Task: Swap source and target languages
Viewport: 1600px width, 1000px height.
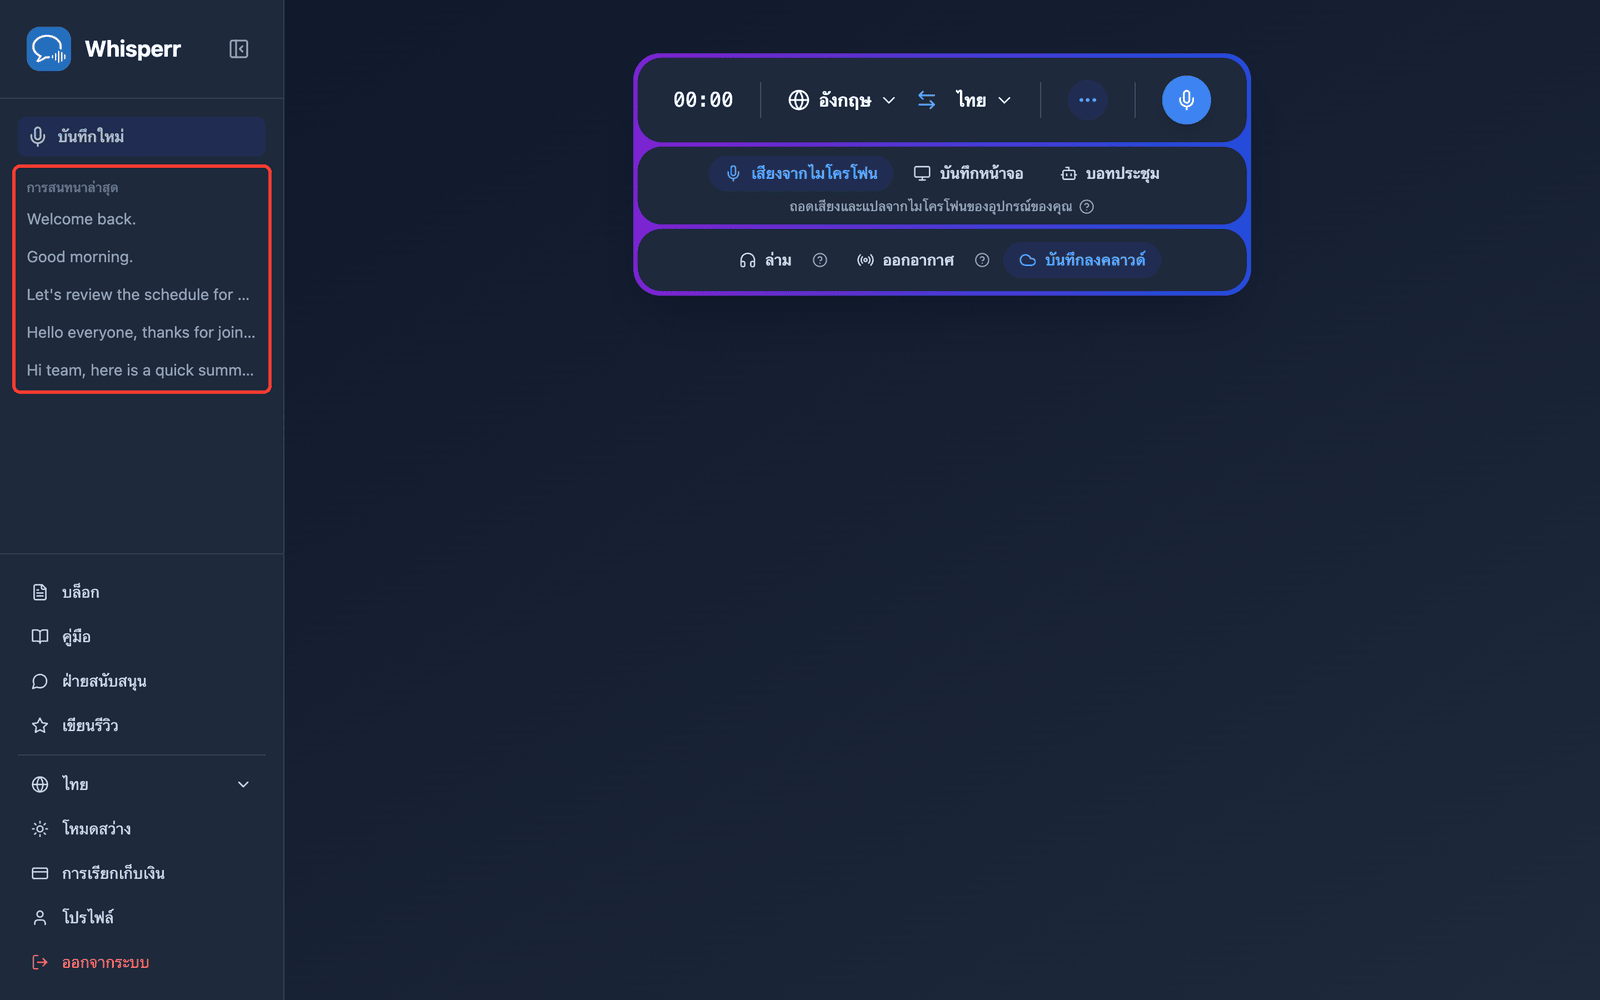Action: 927,100
